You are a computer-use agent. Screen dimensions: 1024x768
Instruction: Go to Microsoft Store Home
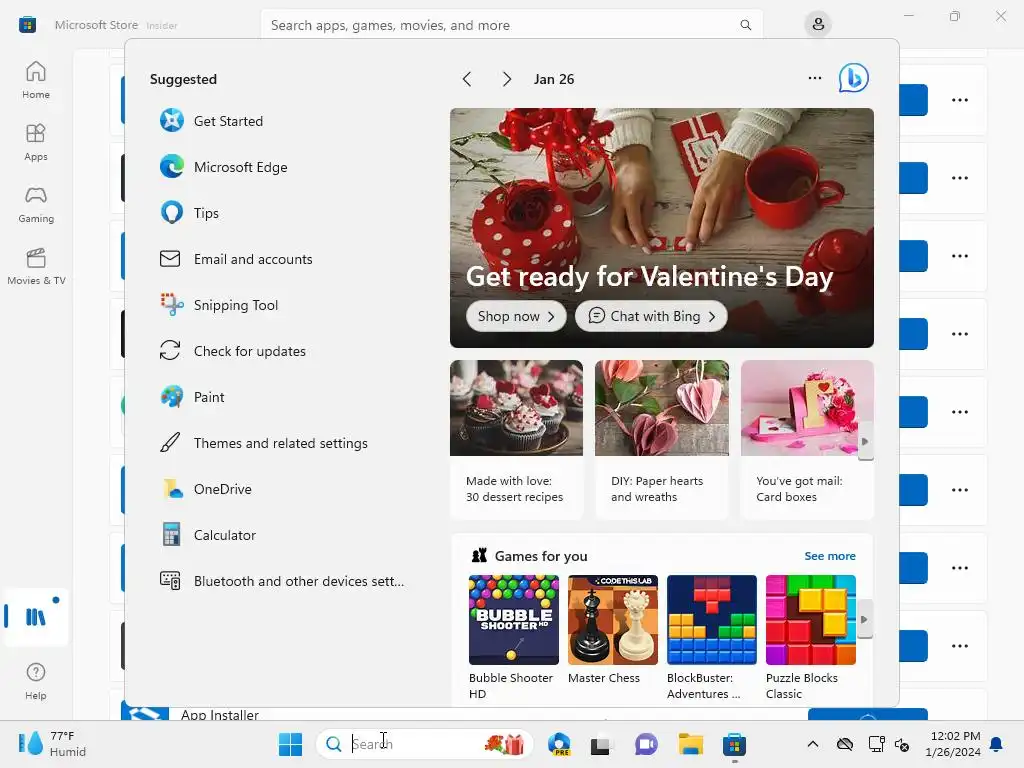36,80
